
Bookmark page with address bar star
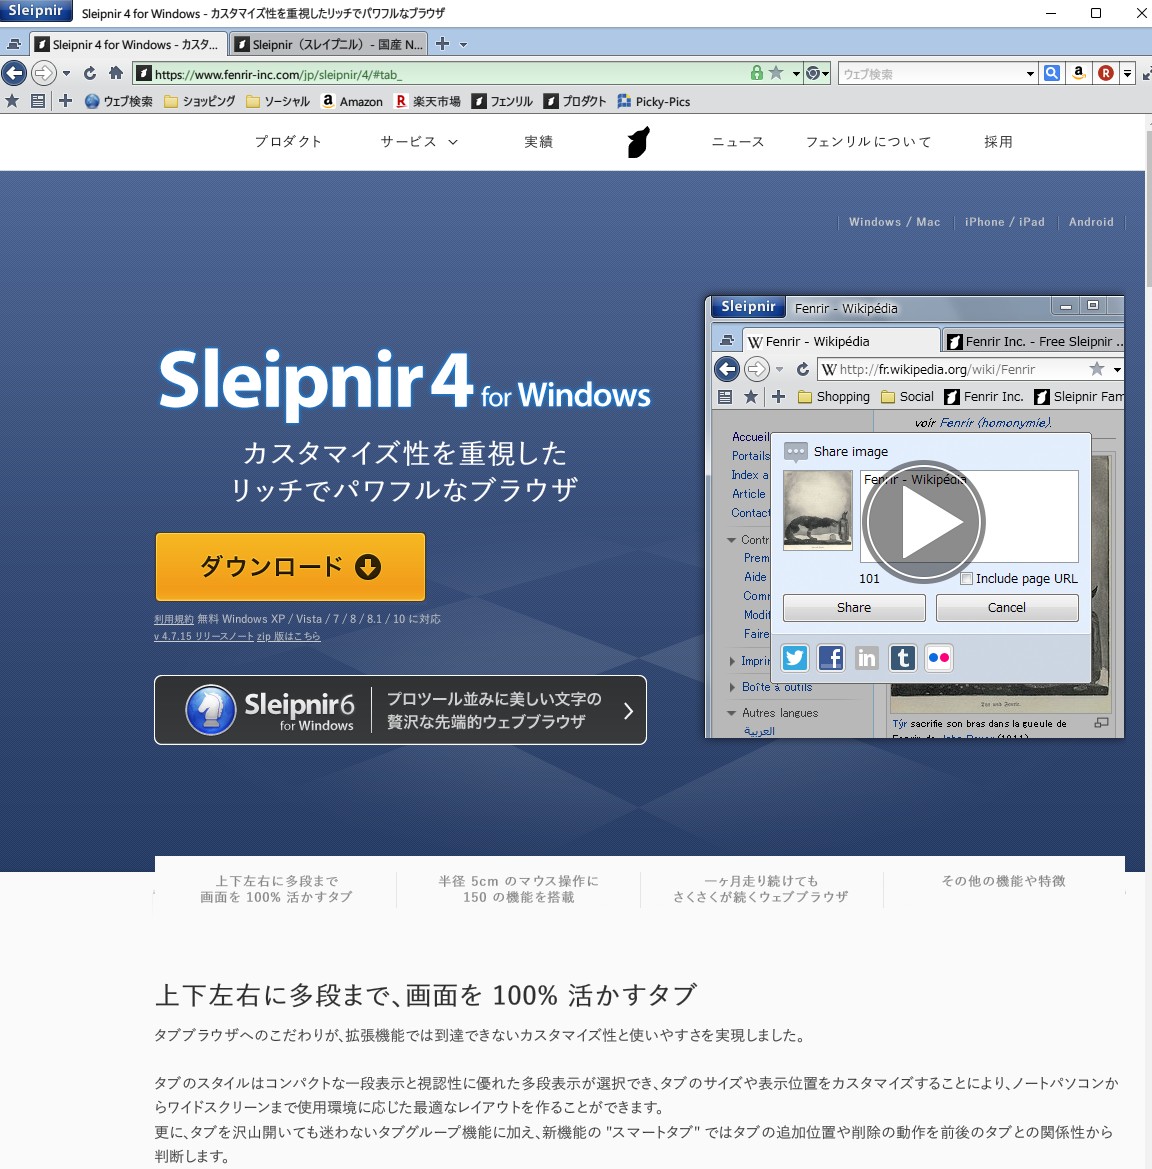click(776, 73)
